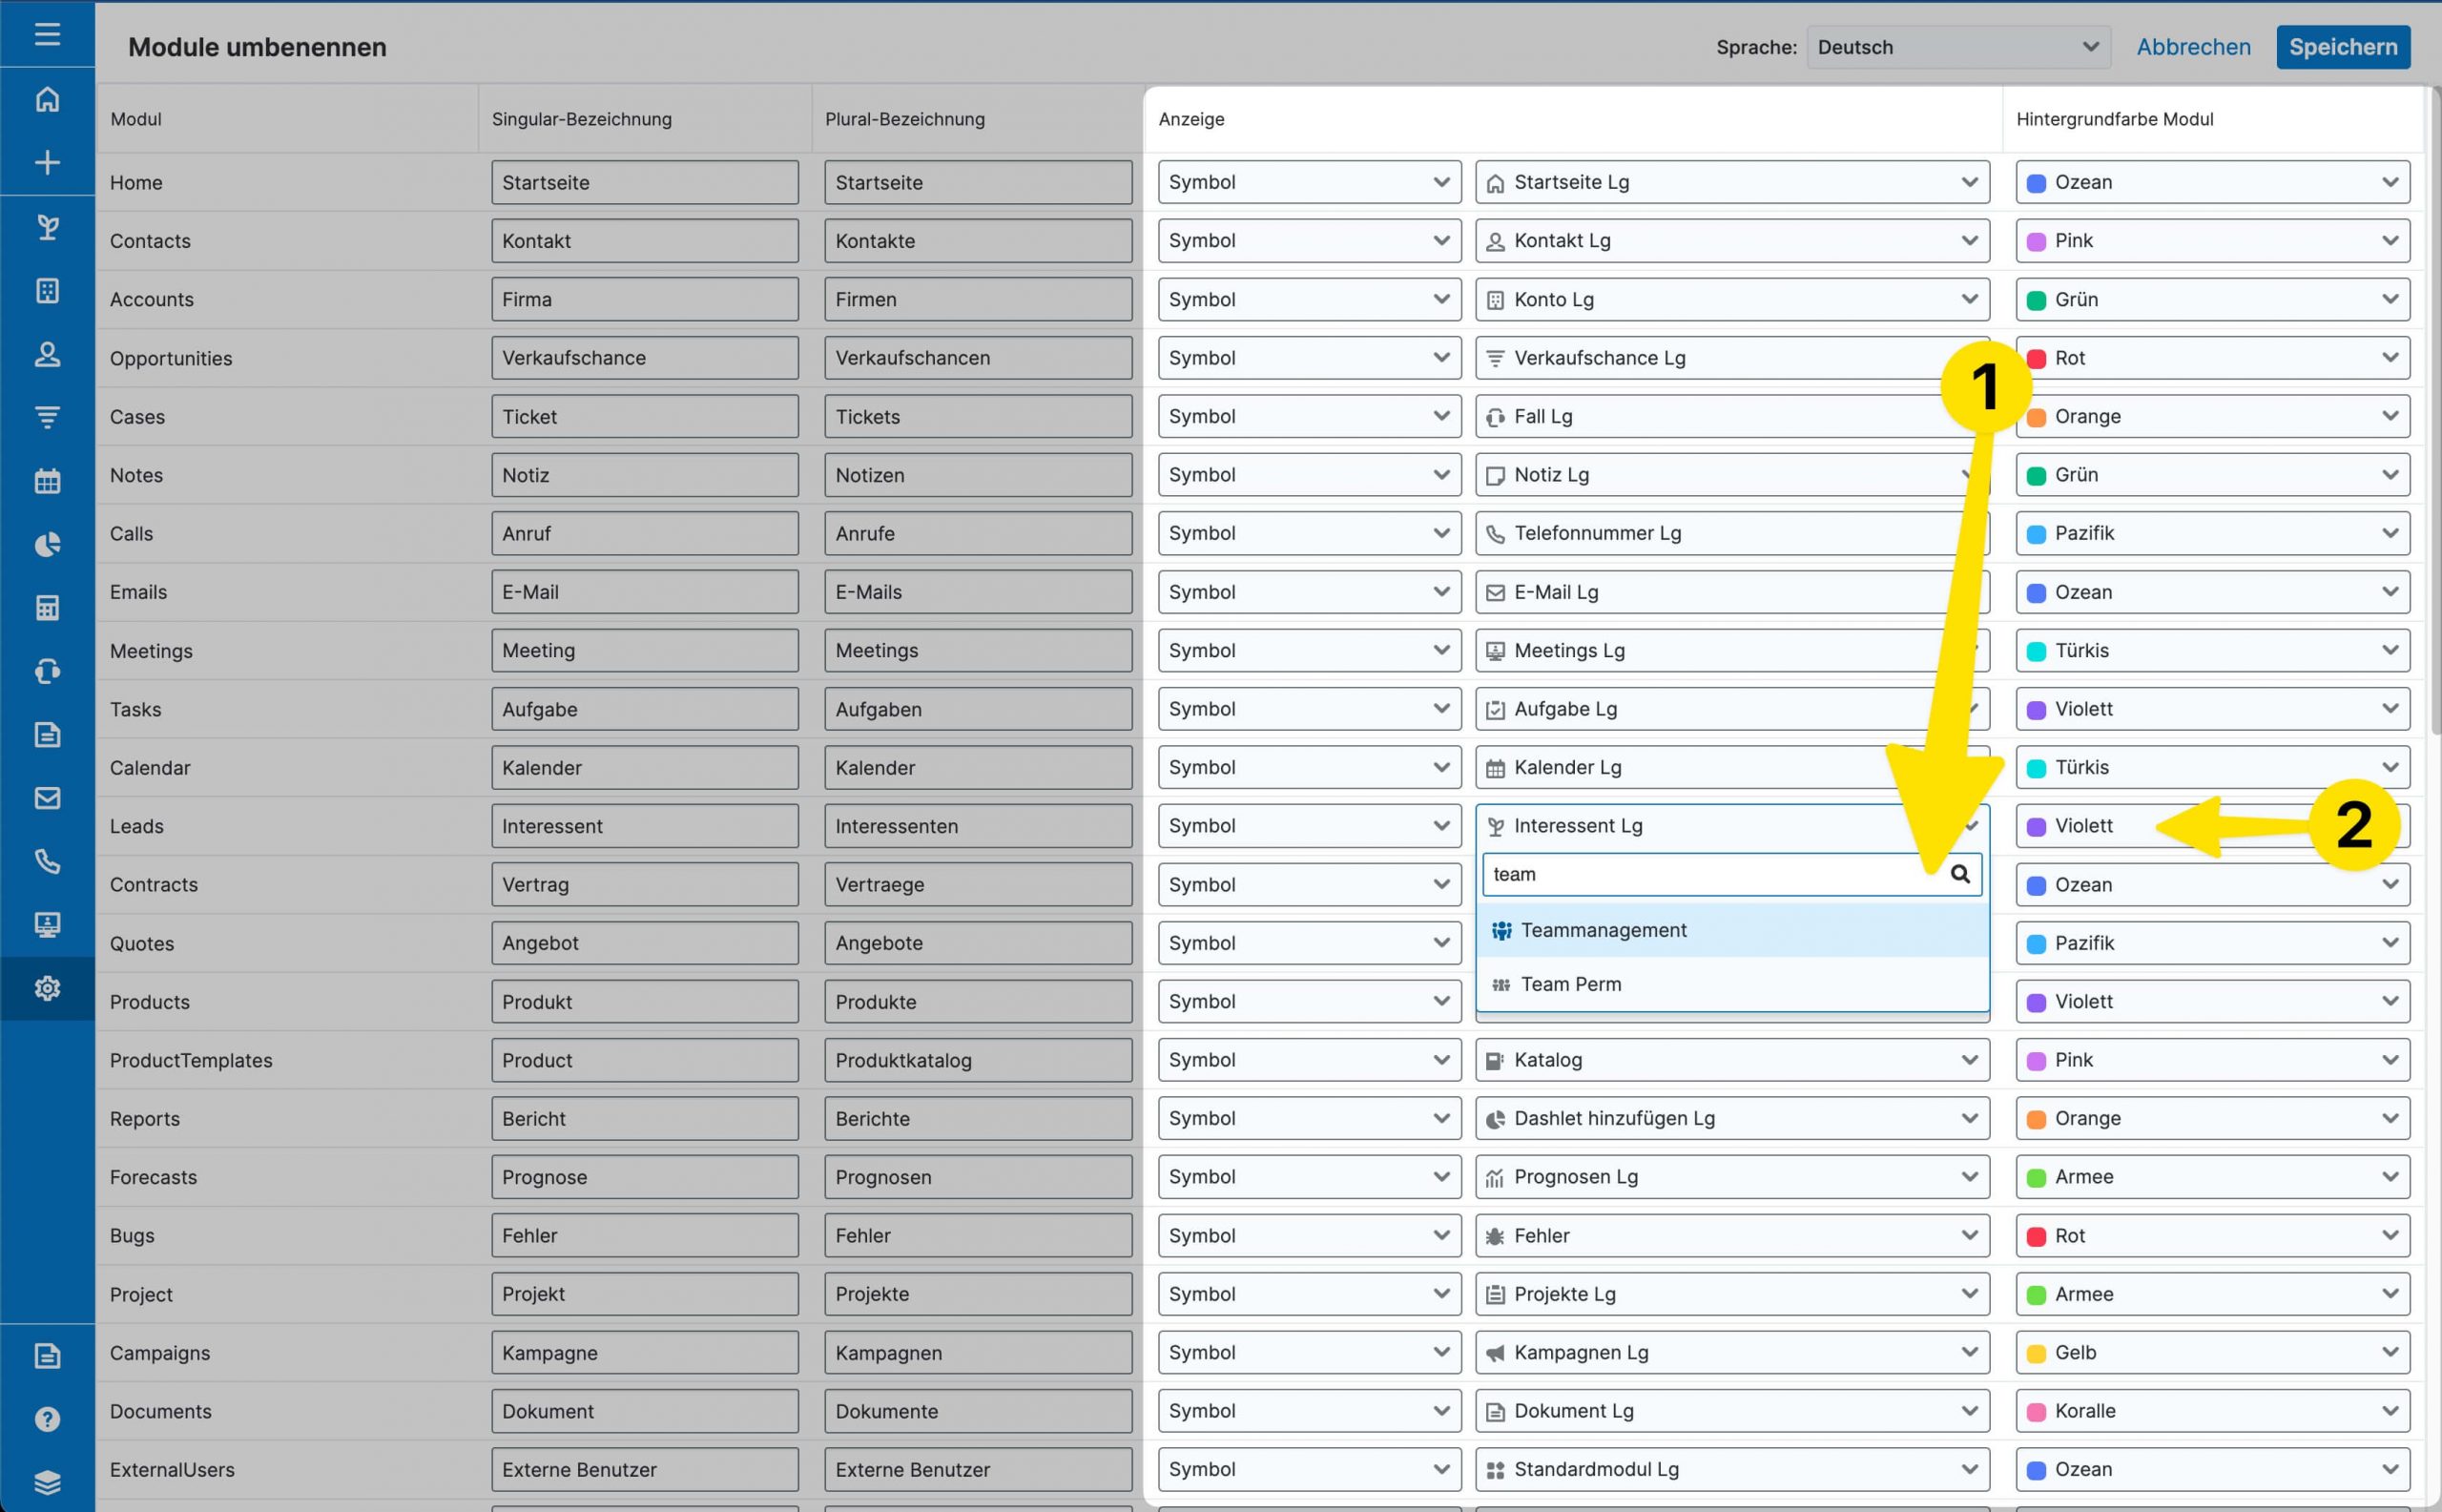The image size is (2442, 1512).
Task: Open Fehler icon dropdown for Bugs
Action: (1731, 1236)
